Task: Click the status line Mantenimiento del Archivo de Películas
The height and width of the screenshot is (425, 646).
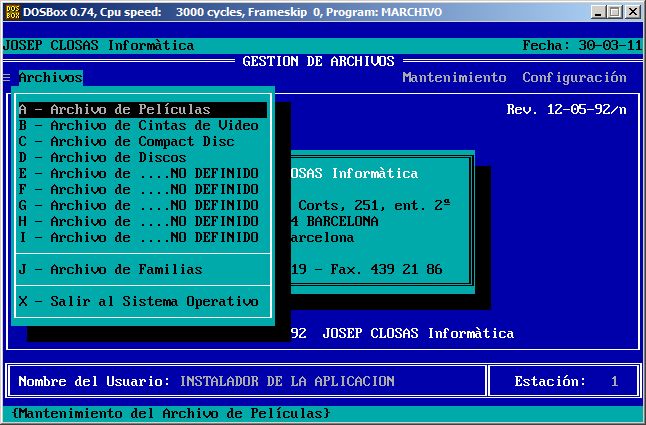Action: click(171, 413)
